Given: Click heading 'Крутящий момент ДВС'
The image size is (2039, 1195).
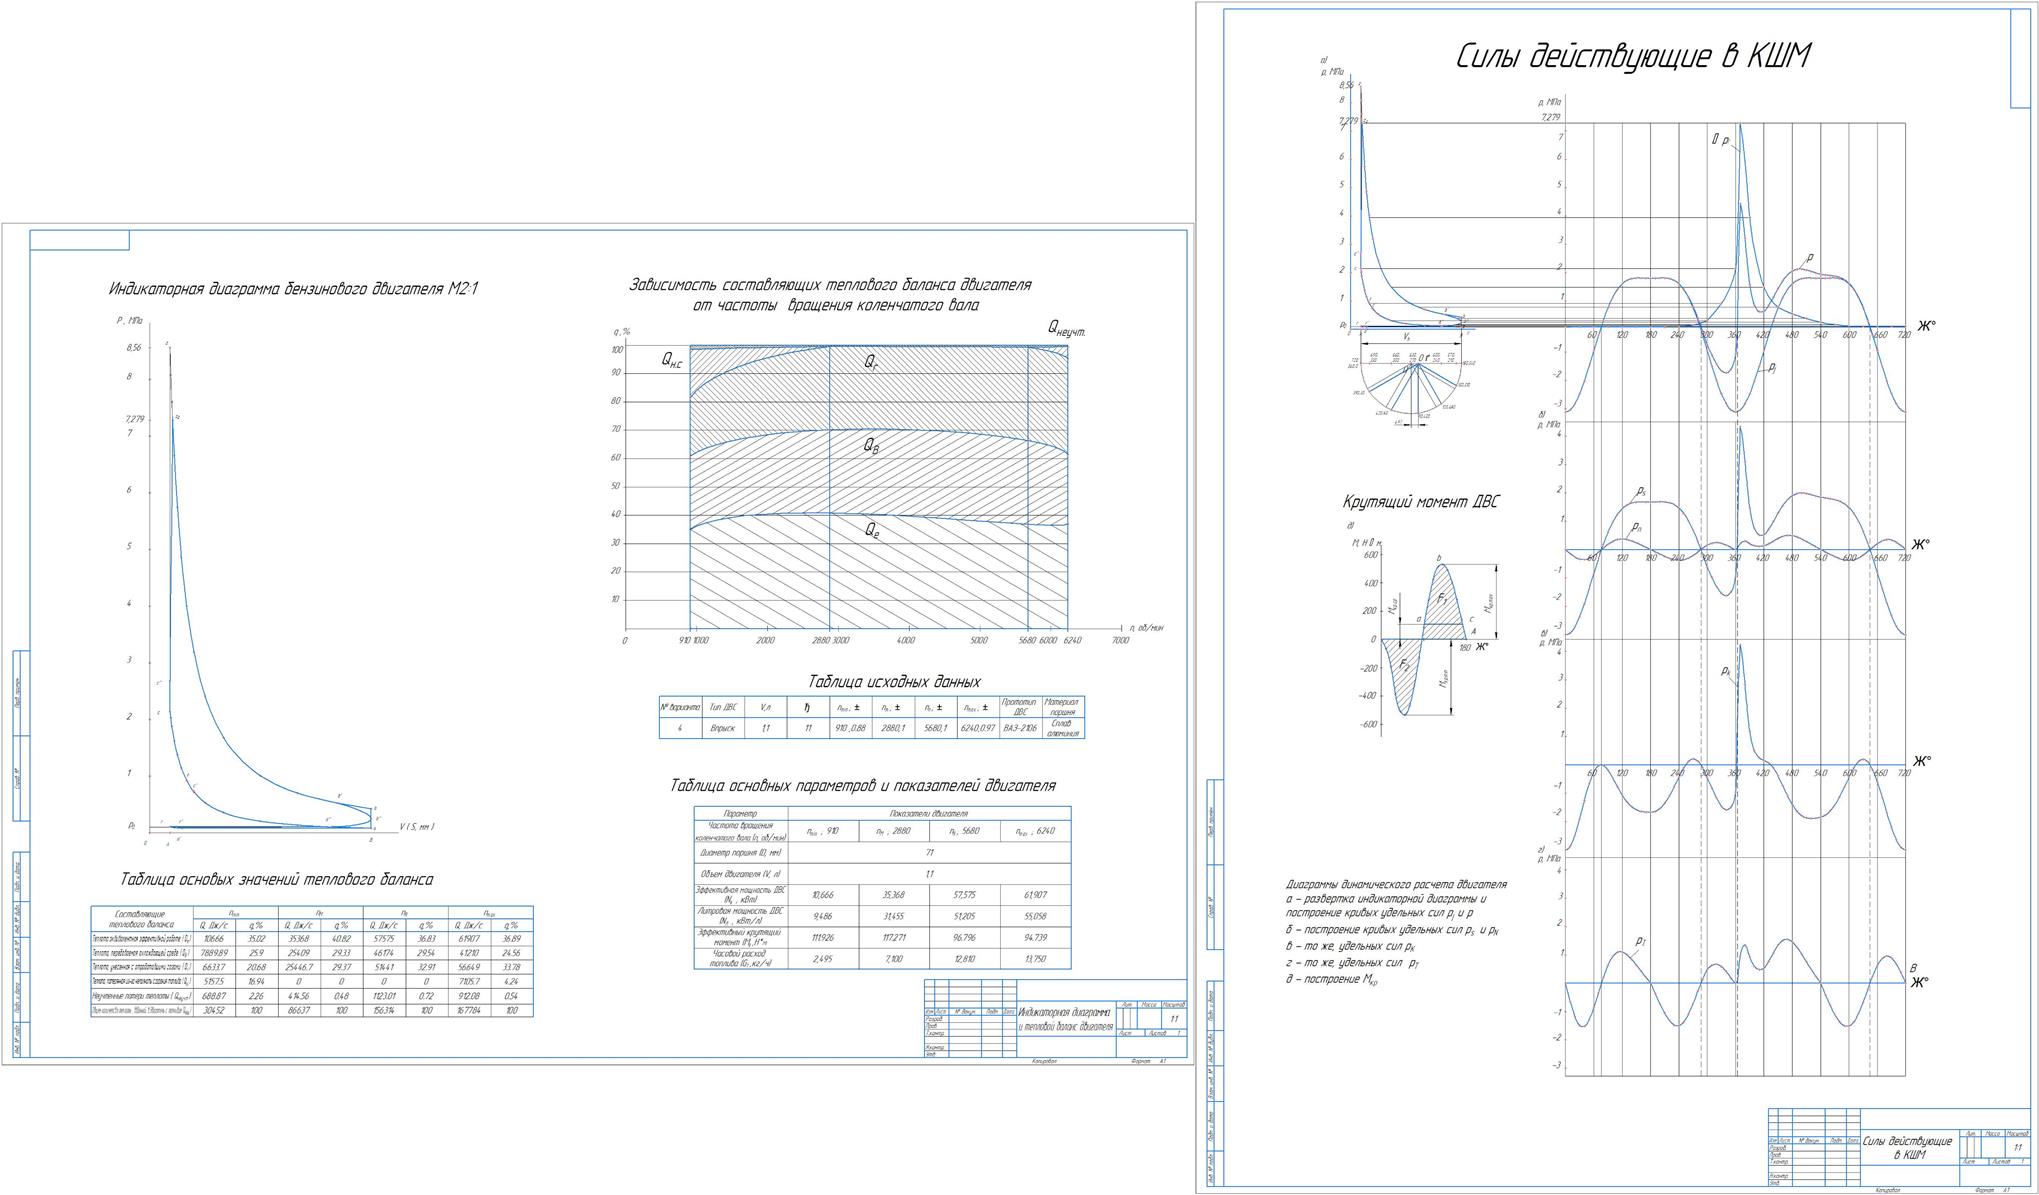Looking at the screenshot, I should 1421,503.
